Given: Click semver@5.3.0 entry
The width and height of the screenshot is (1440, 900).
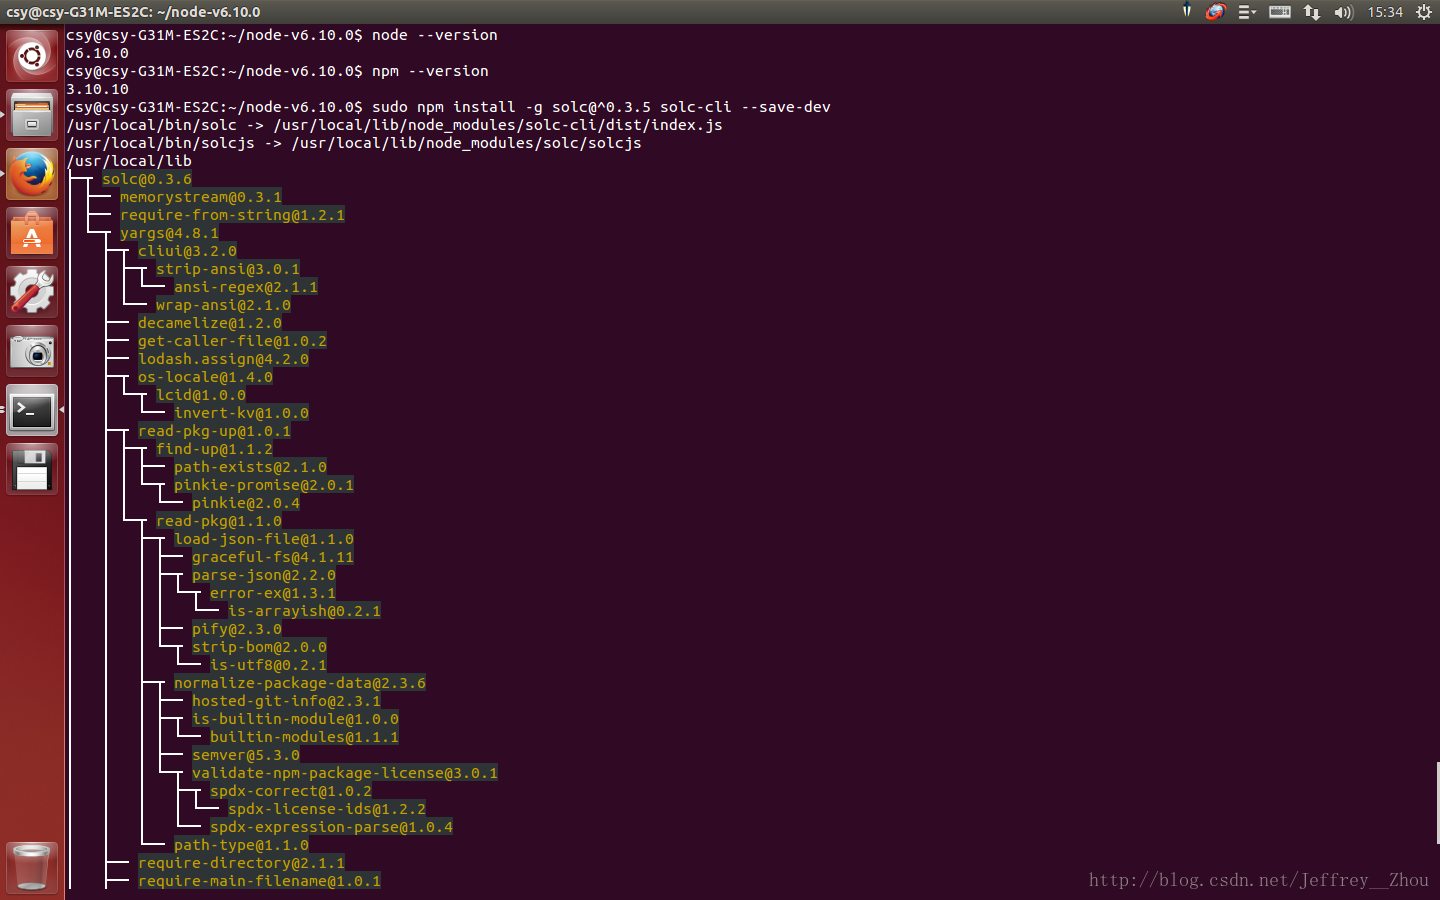Looking at the screenshot, I should pyautogui.click(x=246, y=755).
